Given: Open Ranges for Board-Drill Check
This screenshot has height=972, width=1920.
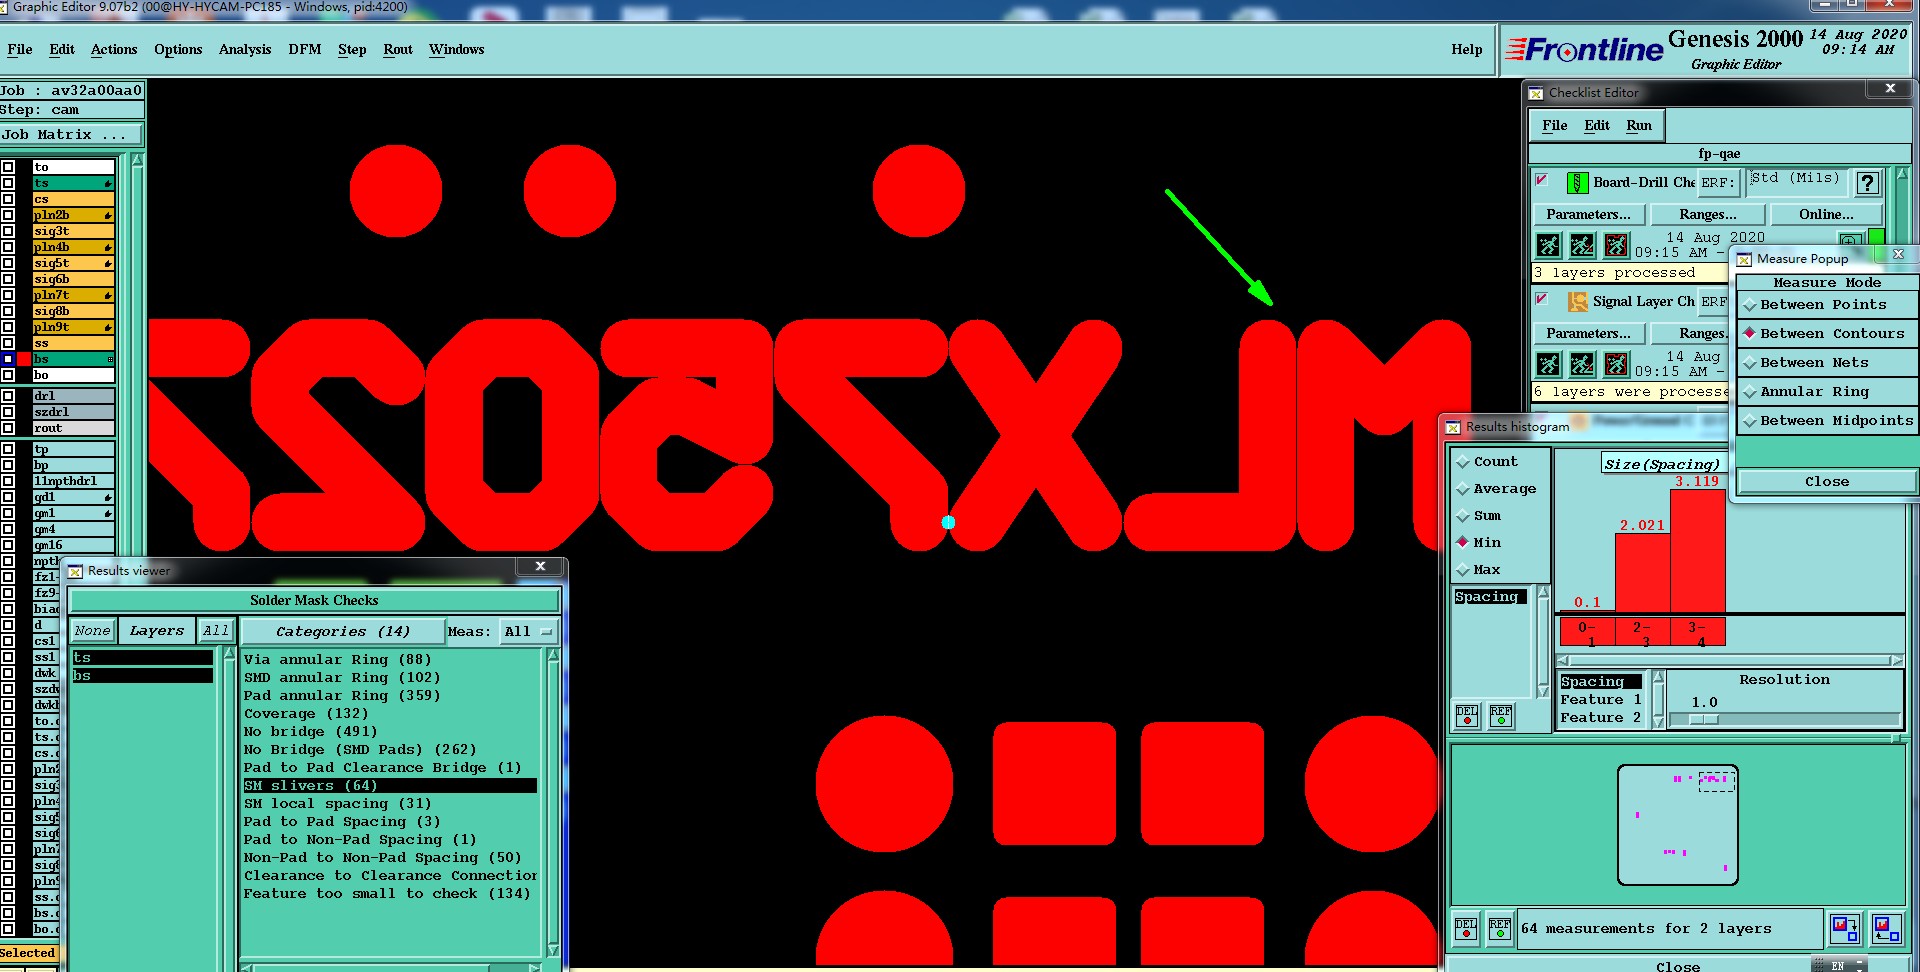Looking at the screenshot, I should (1708, 215).
